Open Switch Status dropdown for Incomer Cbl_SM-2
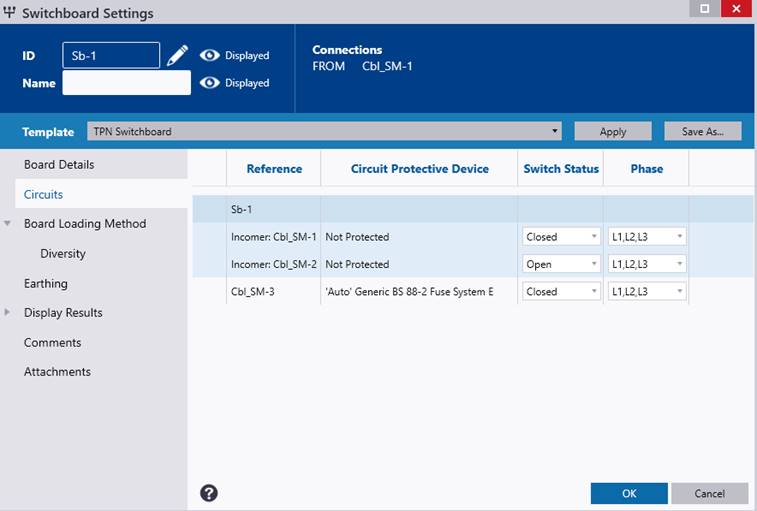 (x=561, y=264)
